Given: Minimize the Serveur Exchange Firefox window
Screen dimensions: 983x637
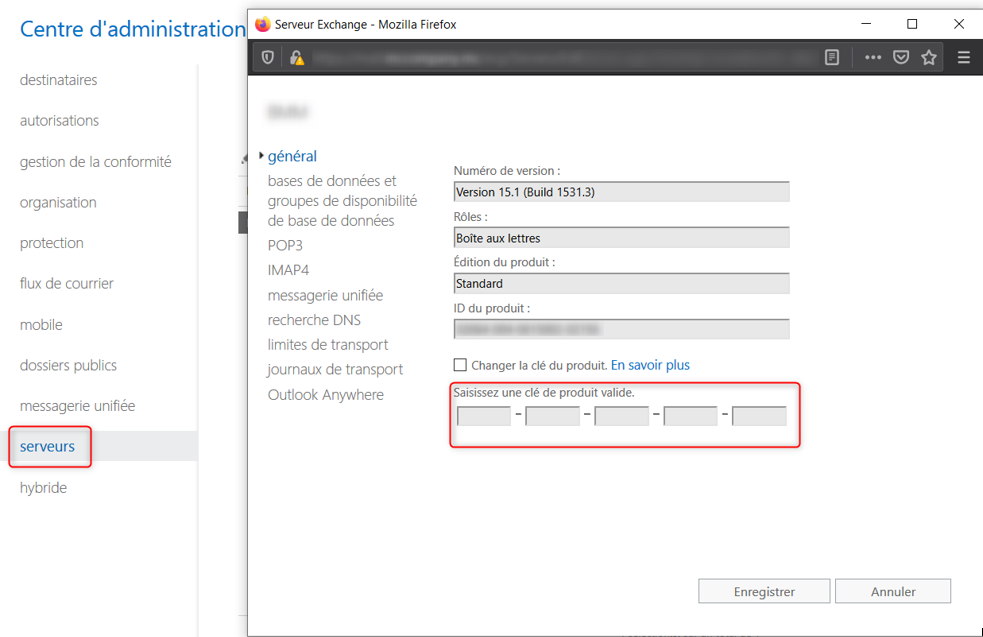Looking at the screenshot, I should (x=866, y=24).
